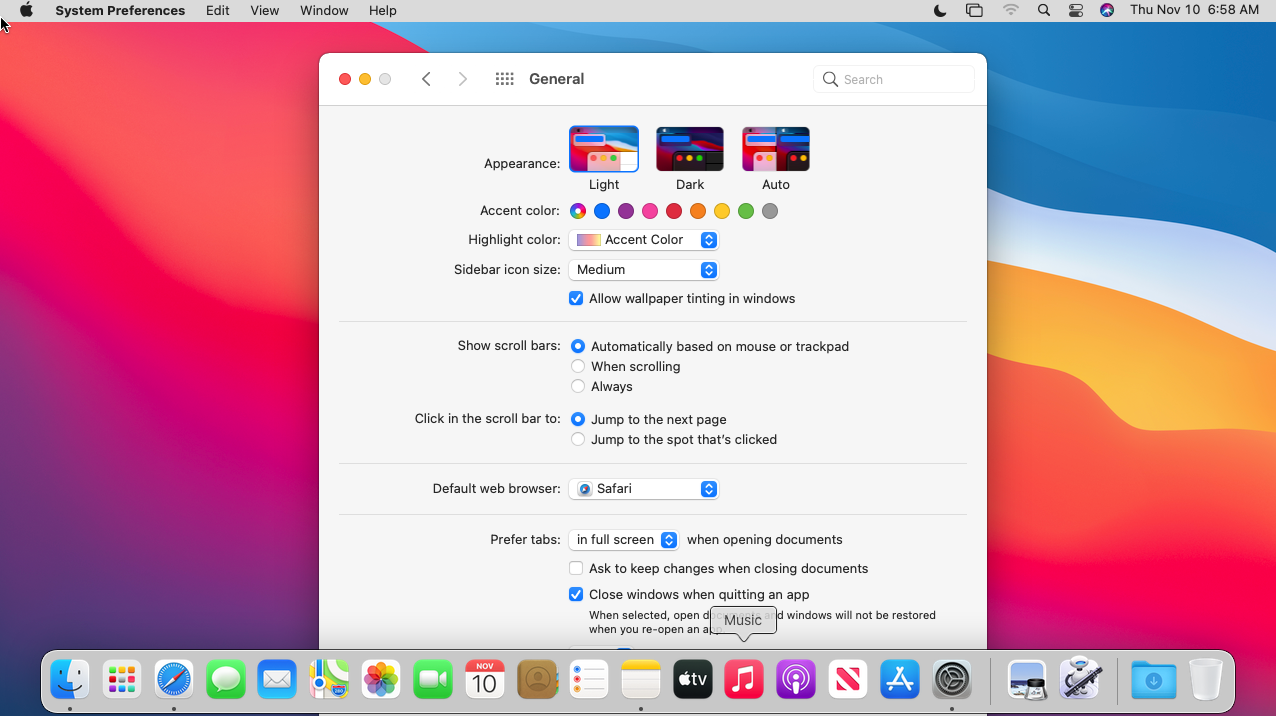This screenshot has width=1276, height=716.
Task: Open the Calendar app in the Dock
Action: pos(485,680)
